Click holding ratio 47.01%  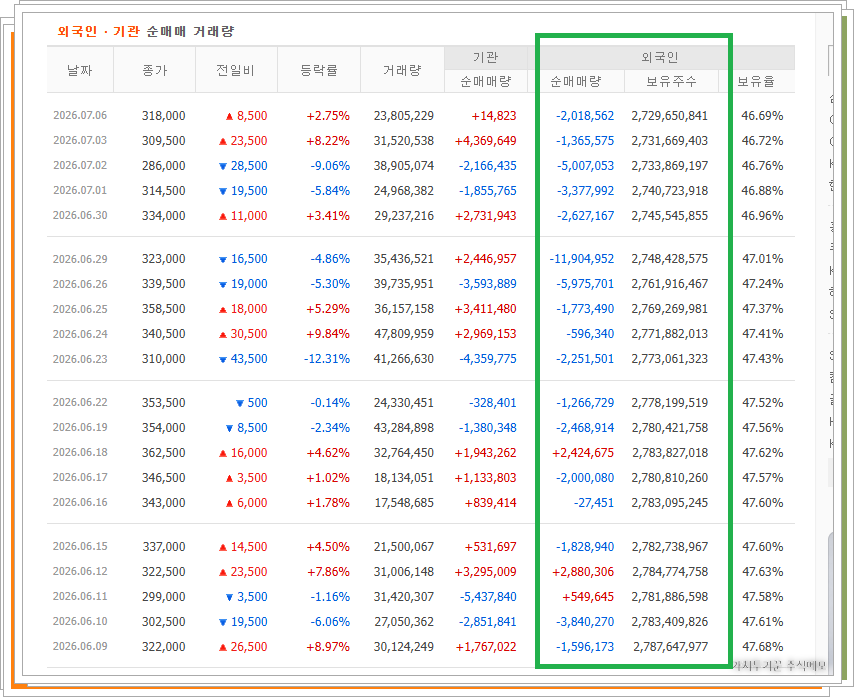[x=762, y=259]
